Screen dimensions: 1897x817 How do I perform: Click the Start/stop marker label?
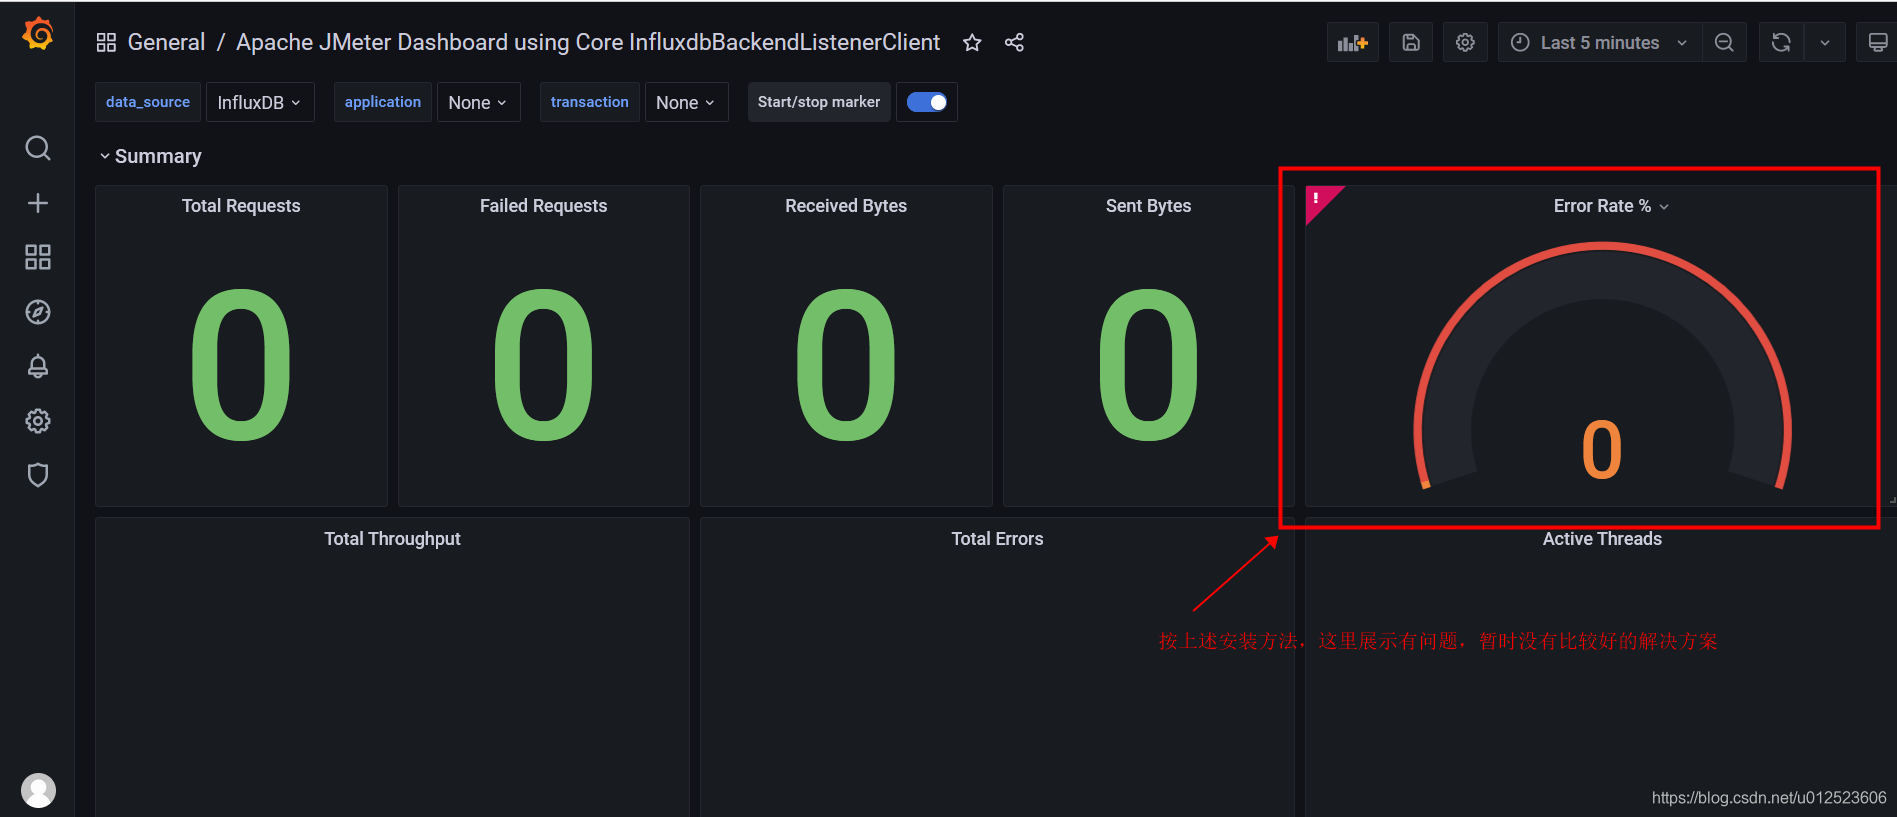819,102
